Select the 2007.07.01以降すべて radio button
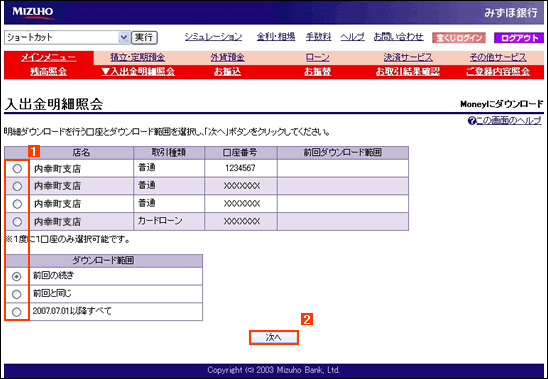The height and width of the screenshot is (379, 548). point(16,312)
